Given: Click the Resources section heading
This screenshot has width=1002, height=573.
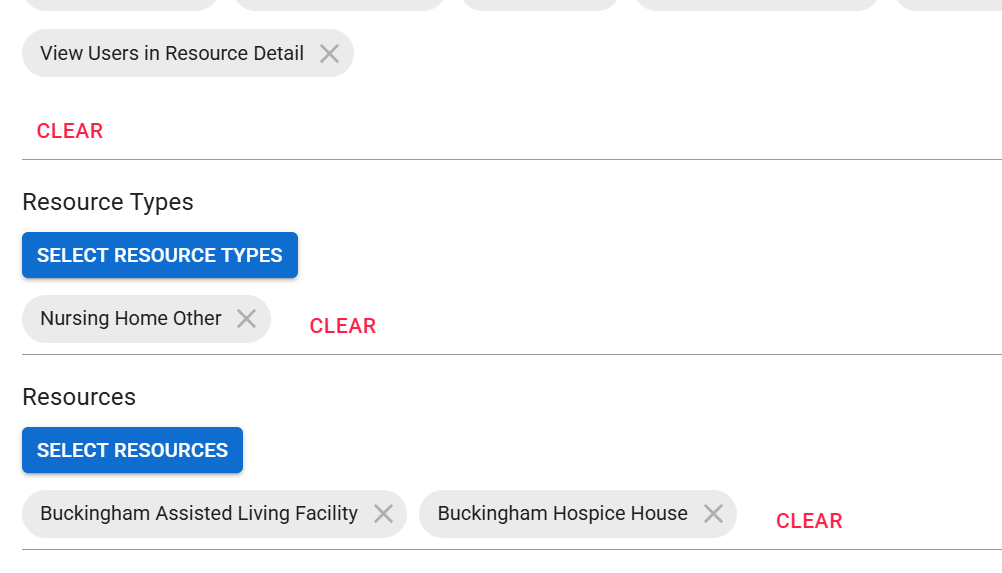Looking at the screenshot, I should pos(79,397).
